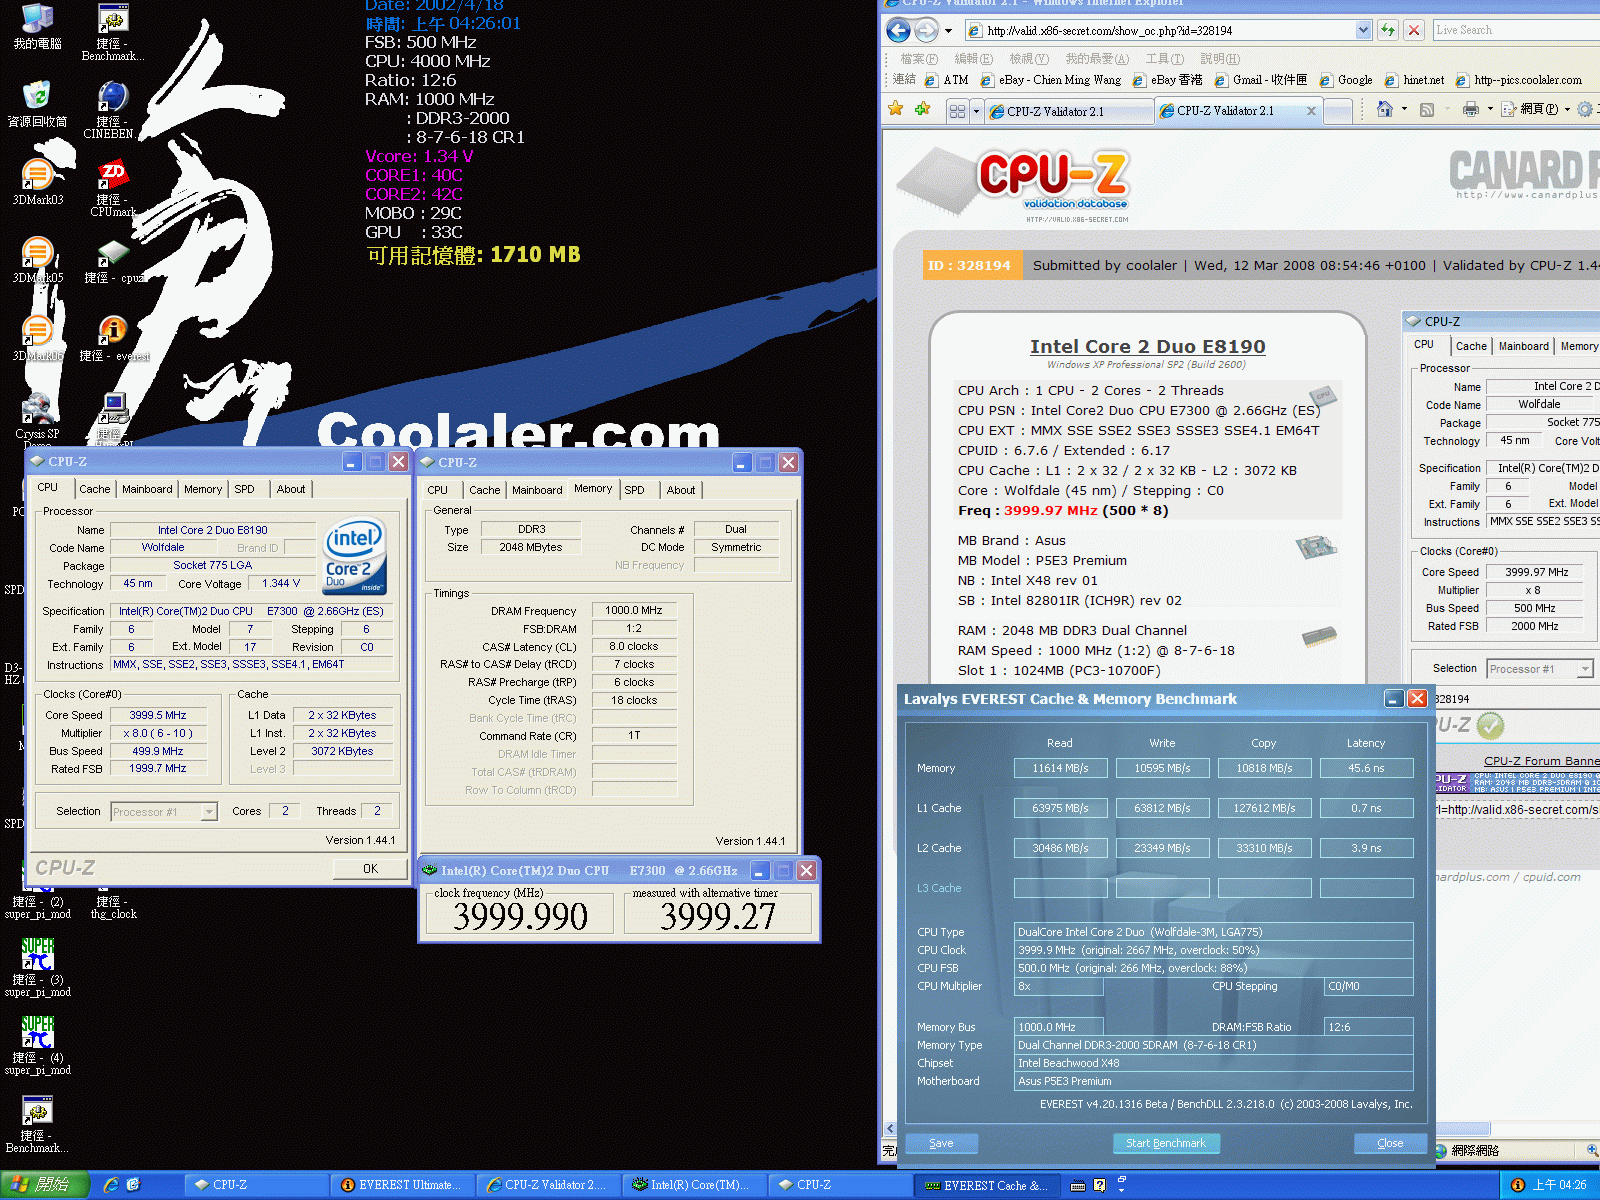Screen dimensions: 1600x1200
Task: Open Cache tab in CPU-Z window showing Intel logo
Action: coord(95,489)
